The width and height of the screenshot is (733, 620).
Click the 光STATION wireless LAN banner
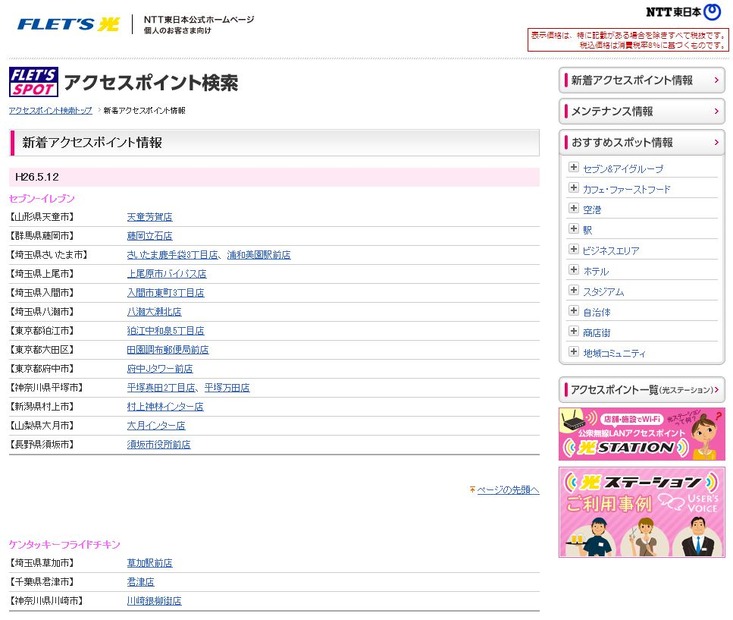click(642, 434)
